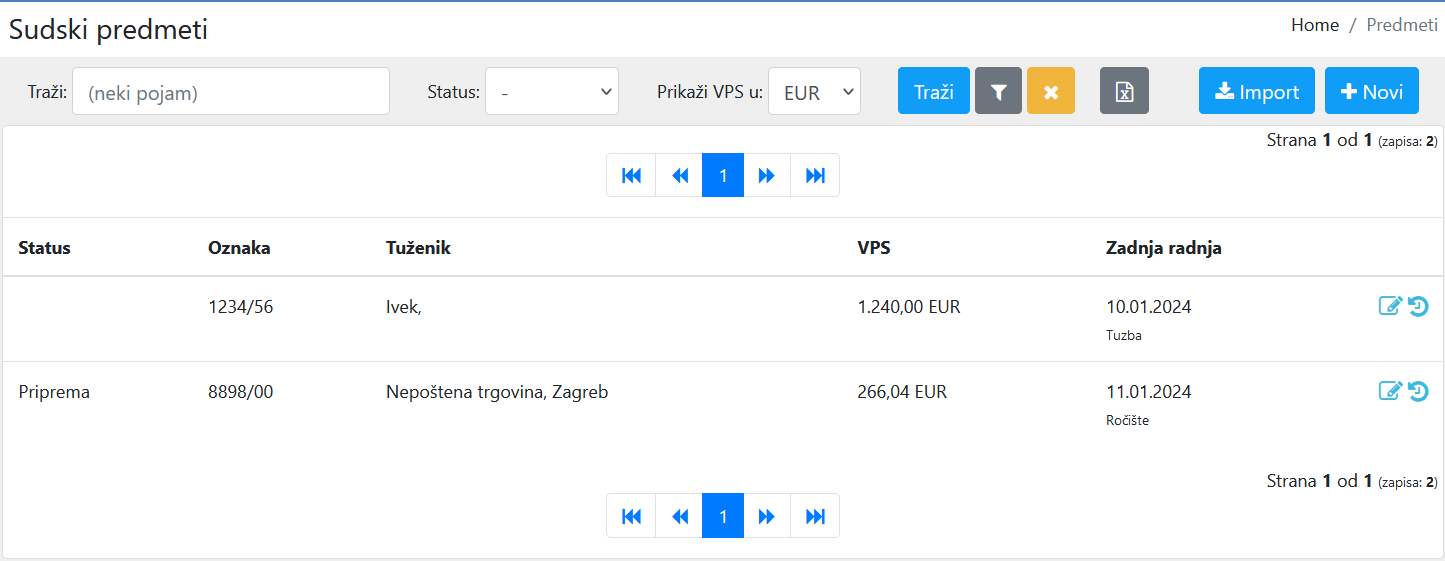
Task: Go to first page in top pagination
Action: (631, 175)
